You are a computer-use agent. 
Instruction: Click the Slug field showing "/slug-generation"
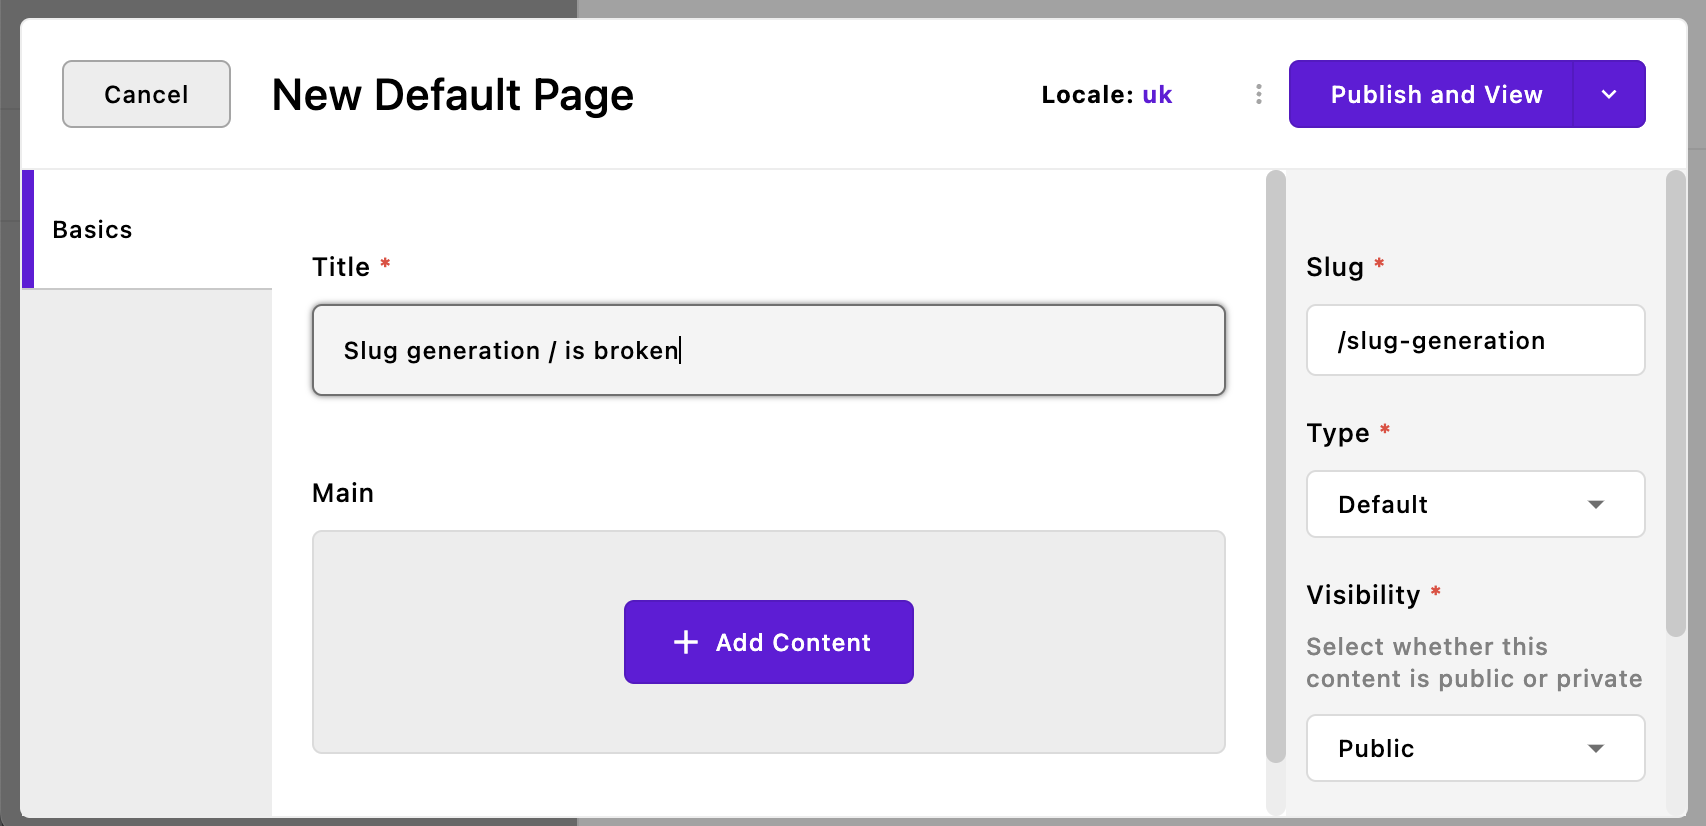click(1475, 340)
